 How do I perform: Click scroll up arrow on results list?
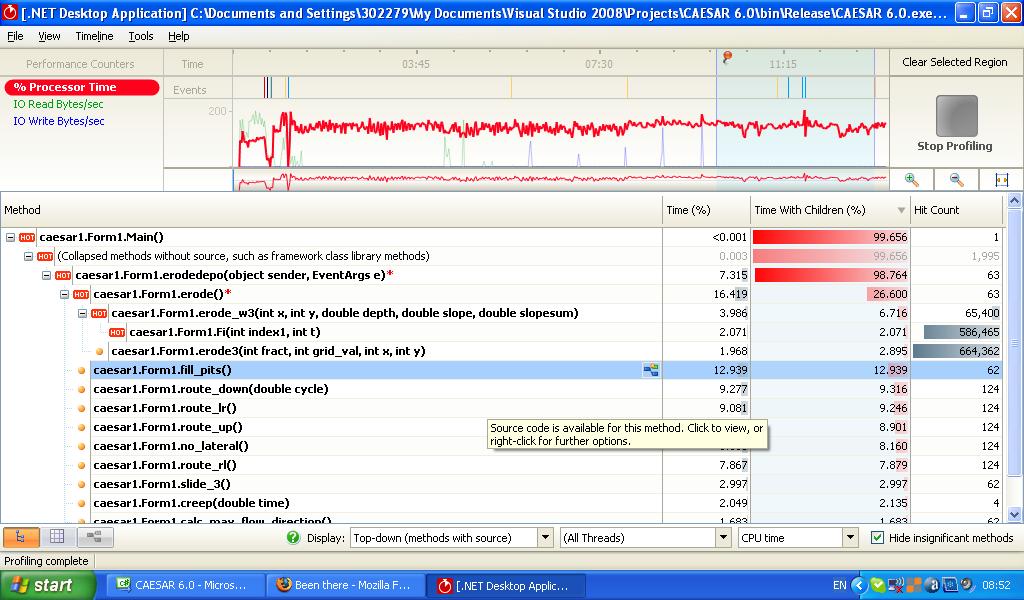[x=1014, y=201]
